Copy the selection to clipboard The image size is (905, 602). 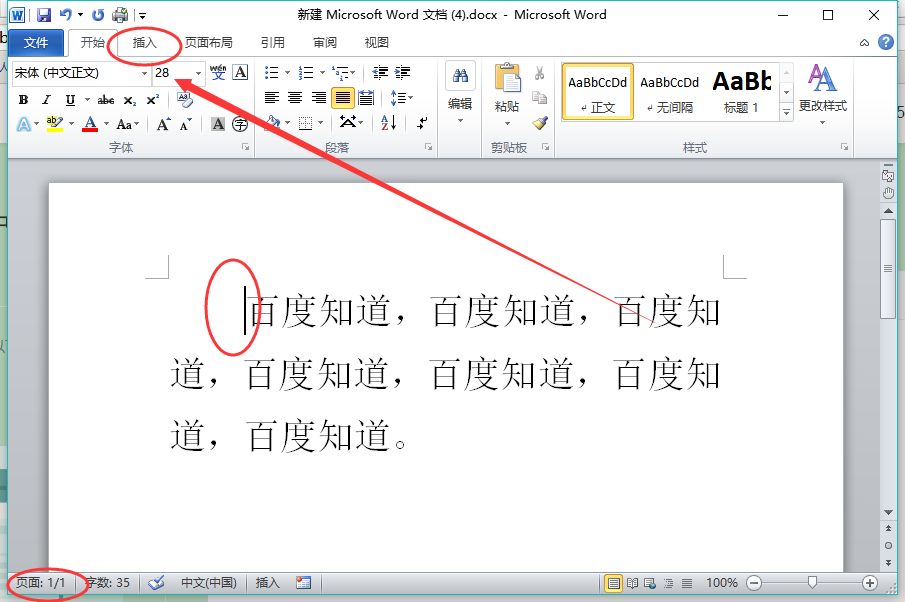tap(539, 98)
